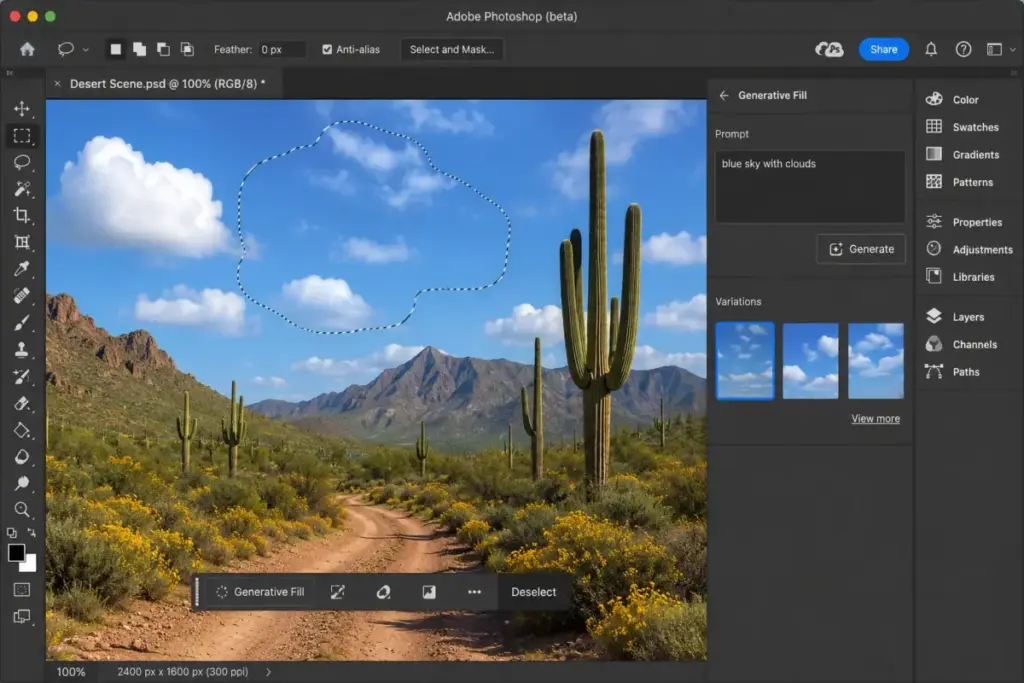Select the Desert Scene.psd document tab

tap(167, 84)
